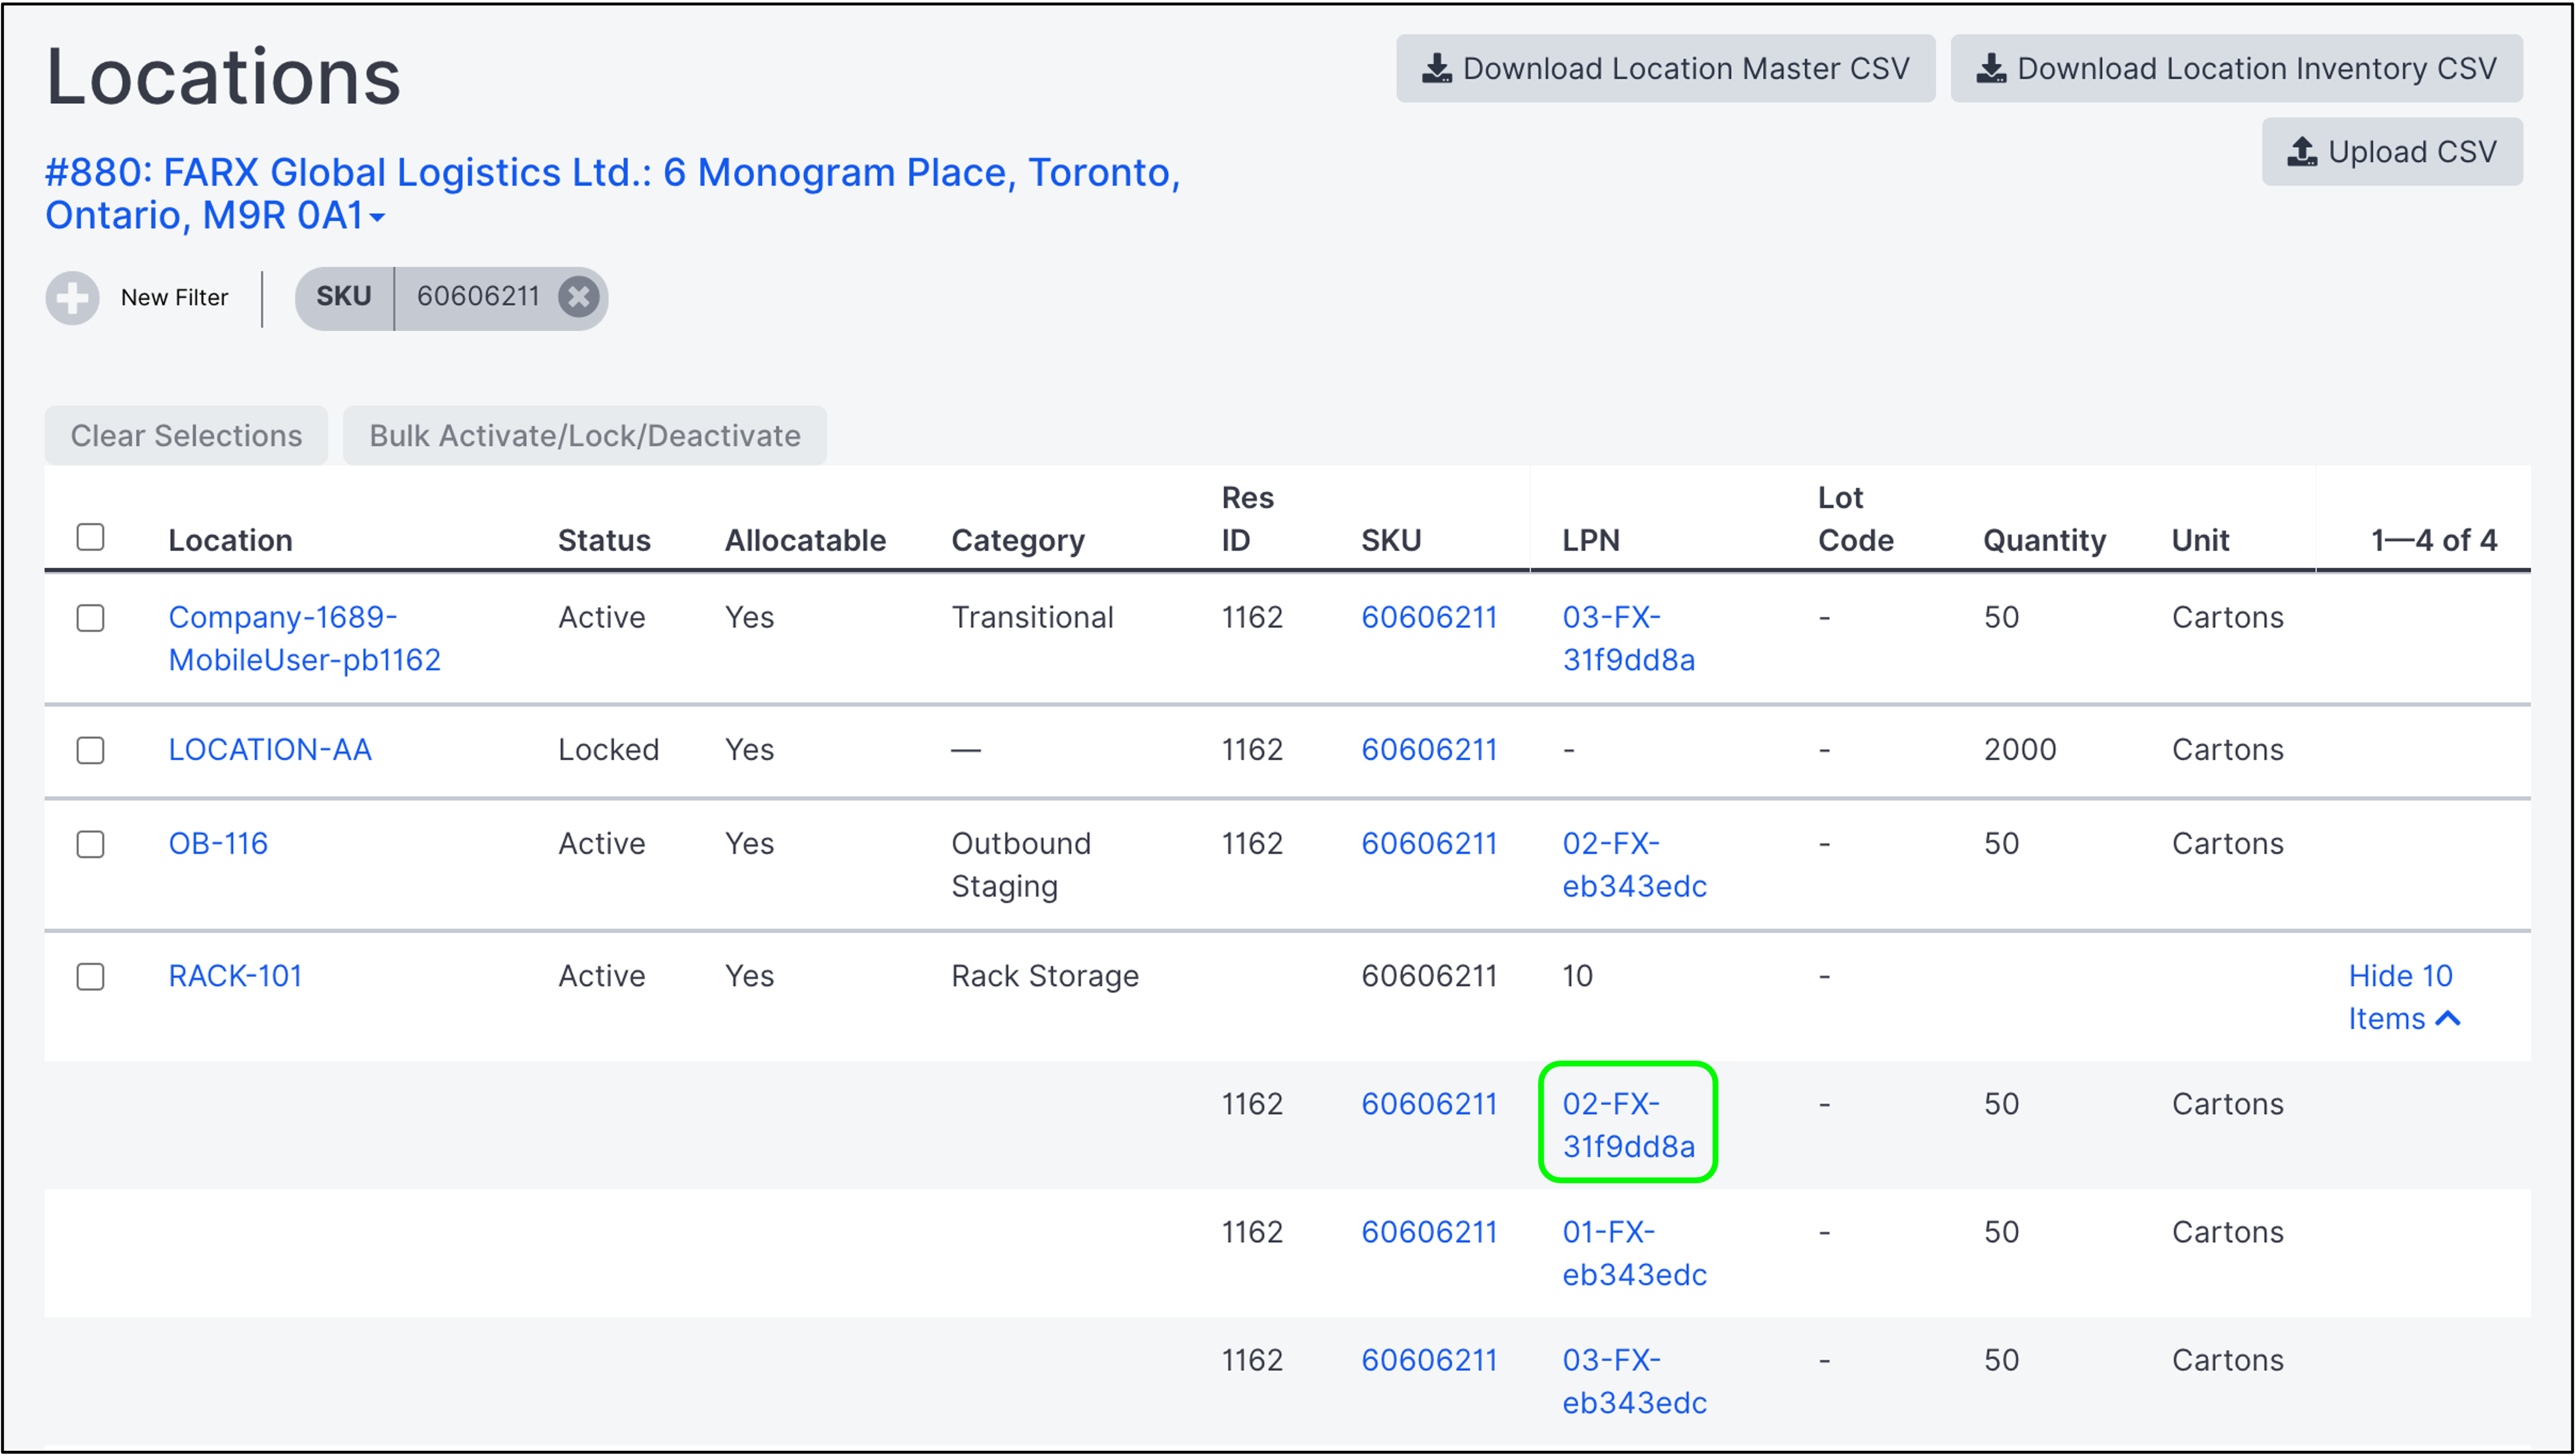2575x1456 pixels.
Task: Click the plus icon for New Filter
Action: pyautogui.click(x=72, y=298)
